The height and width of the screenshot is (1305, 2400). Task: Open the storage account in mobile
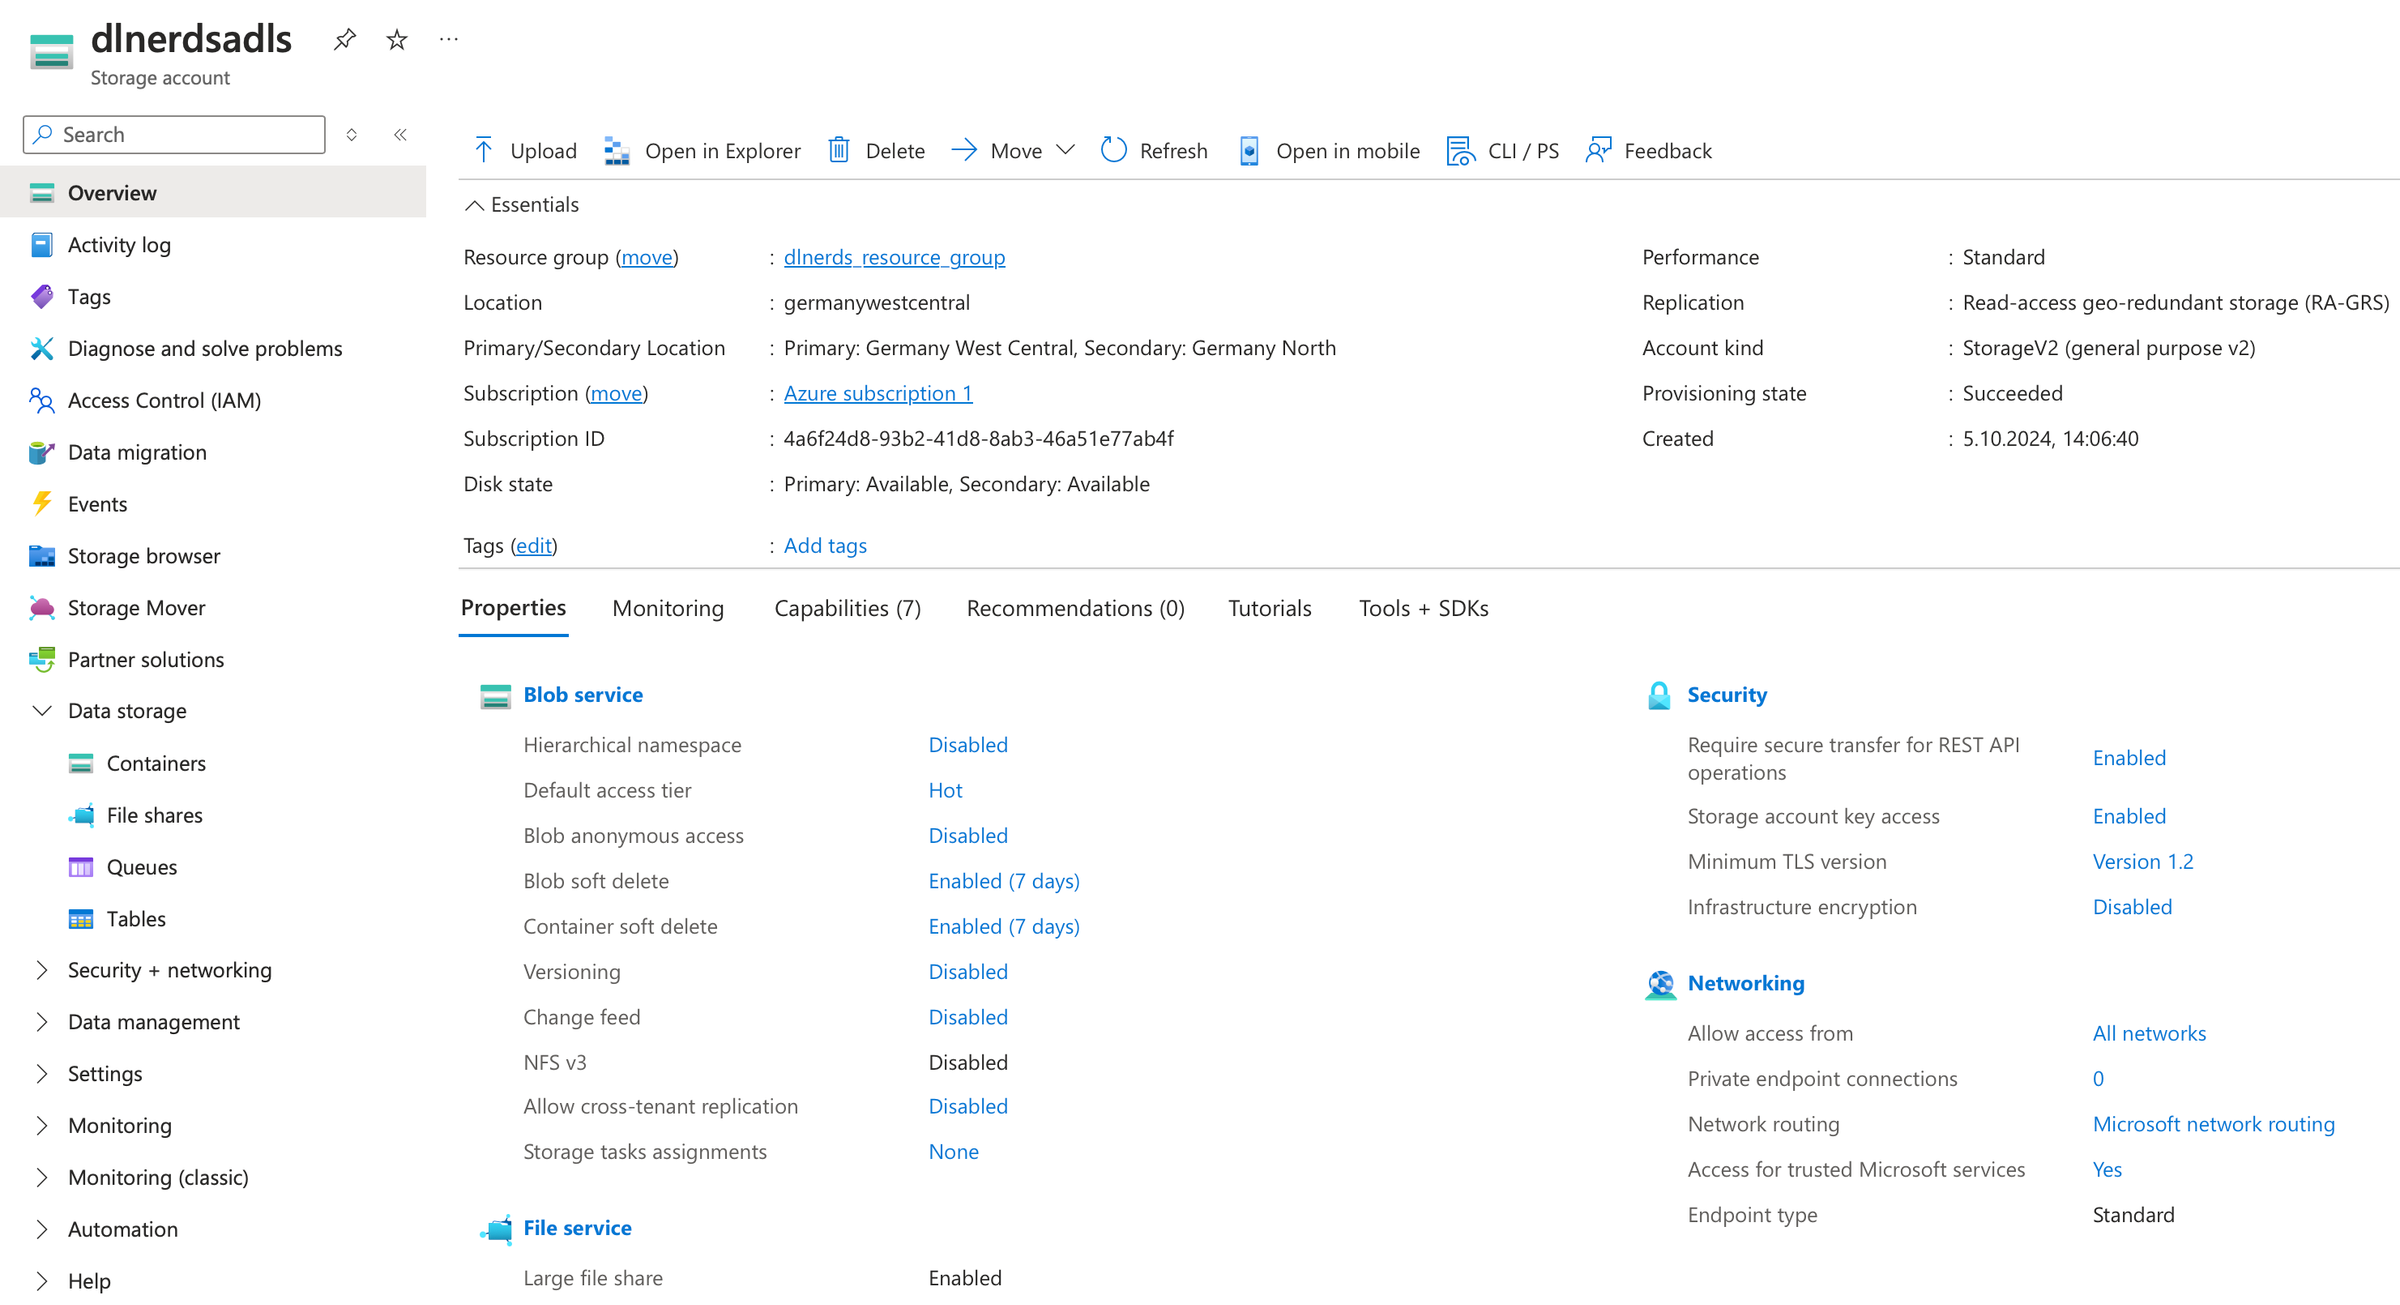(x=1248, y=150)
